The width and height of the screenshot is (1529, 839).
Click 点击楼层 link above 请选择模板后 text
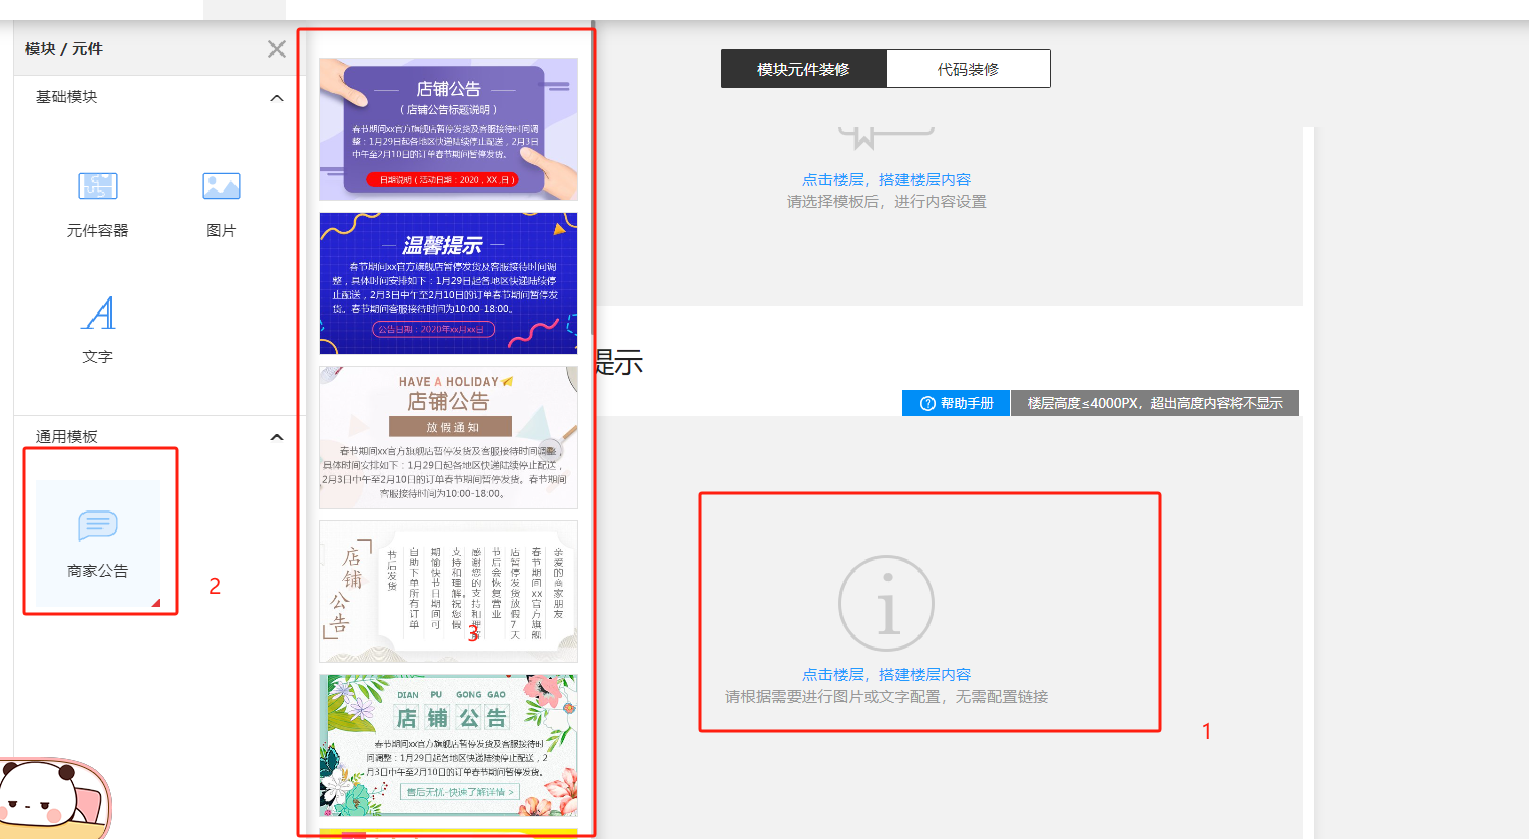coord(886,180)
